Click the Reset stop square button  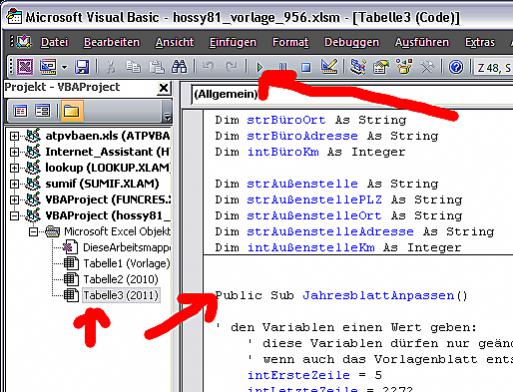tap(306, 68)
